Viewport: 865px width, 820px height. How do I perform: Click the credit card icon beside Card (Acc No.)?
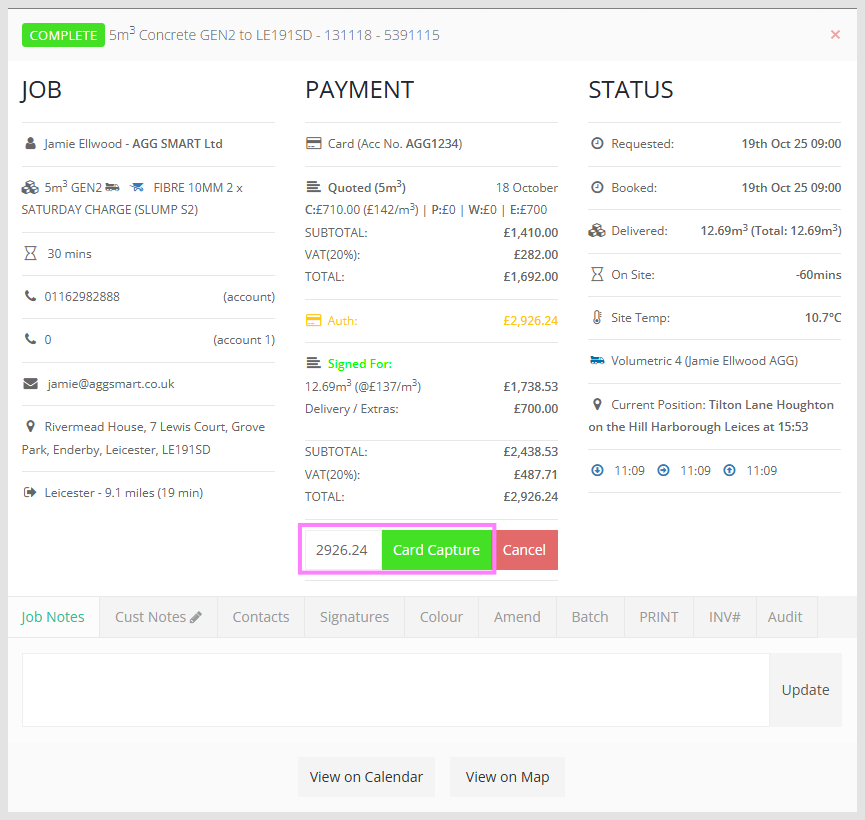tap(313, 143)
